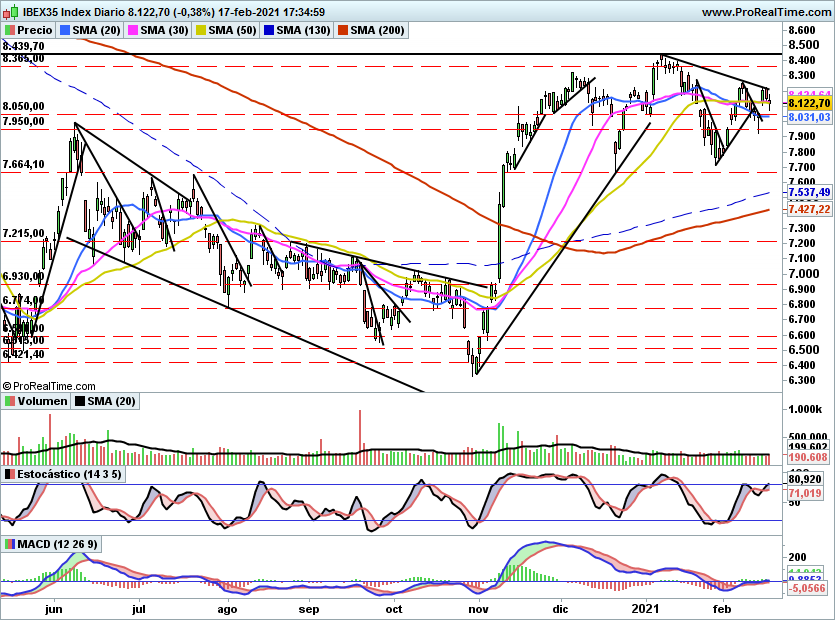Click the magenta SMA (30) square icon
This screenshot has height=620, width=835.
[133, 30]
